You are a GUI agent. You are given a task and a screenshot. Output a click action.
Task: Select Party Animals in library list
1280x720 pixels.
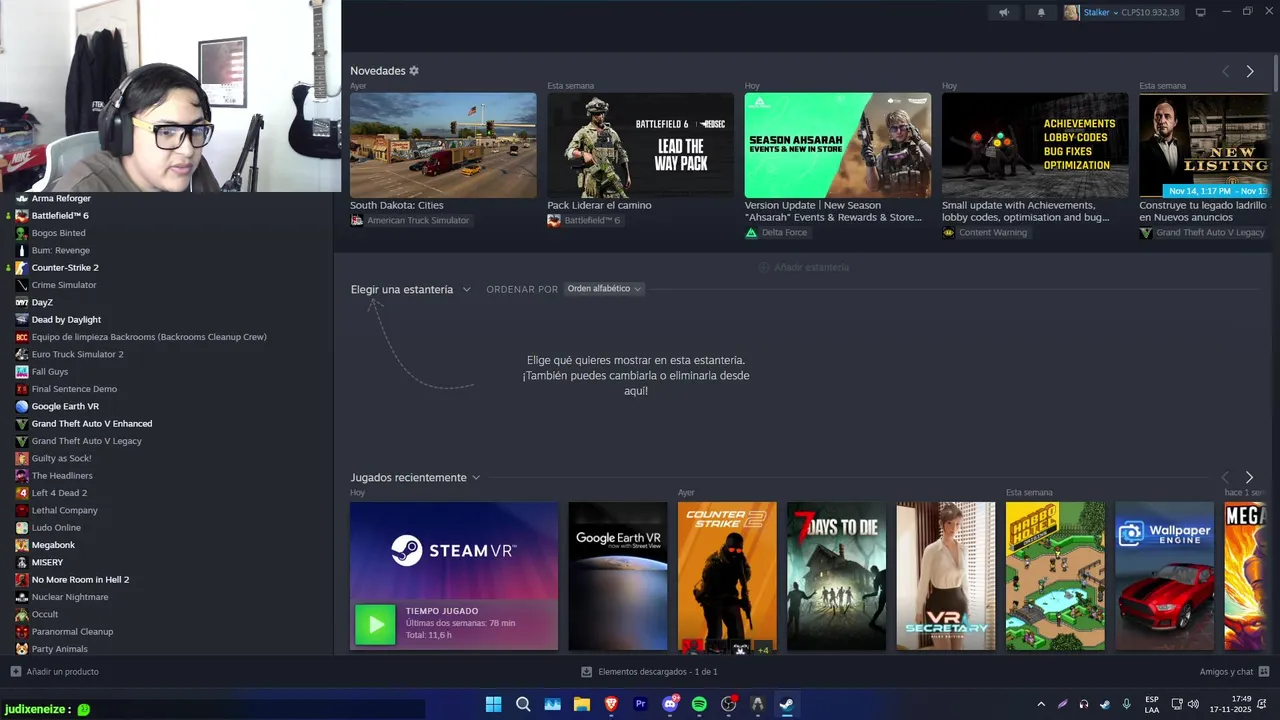point(60,649)
